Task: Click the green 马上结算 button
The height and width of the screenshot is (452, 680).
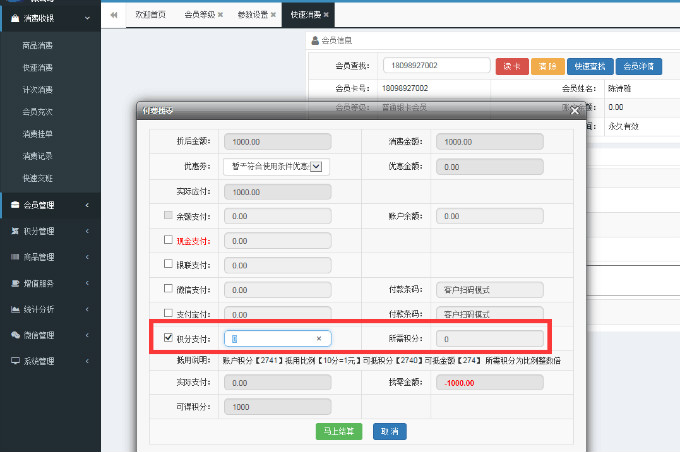Action: pos(339,431)
